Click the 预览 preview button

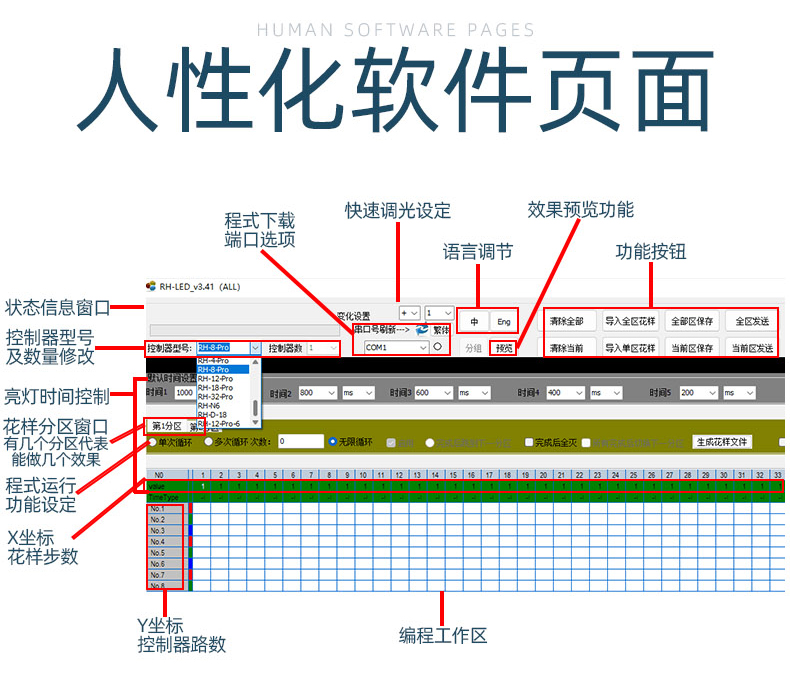click(503, 348)
